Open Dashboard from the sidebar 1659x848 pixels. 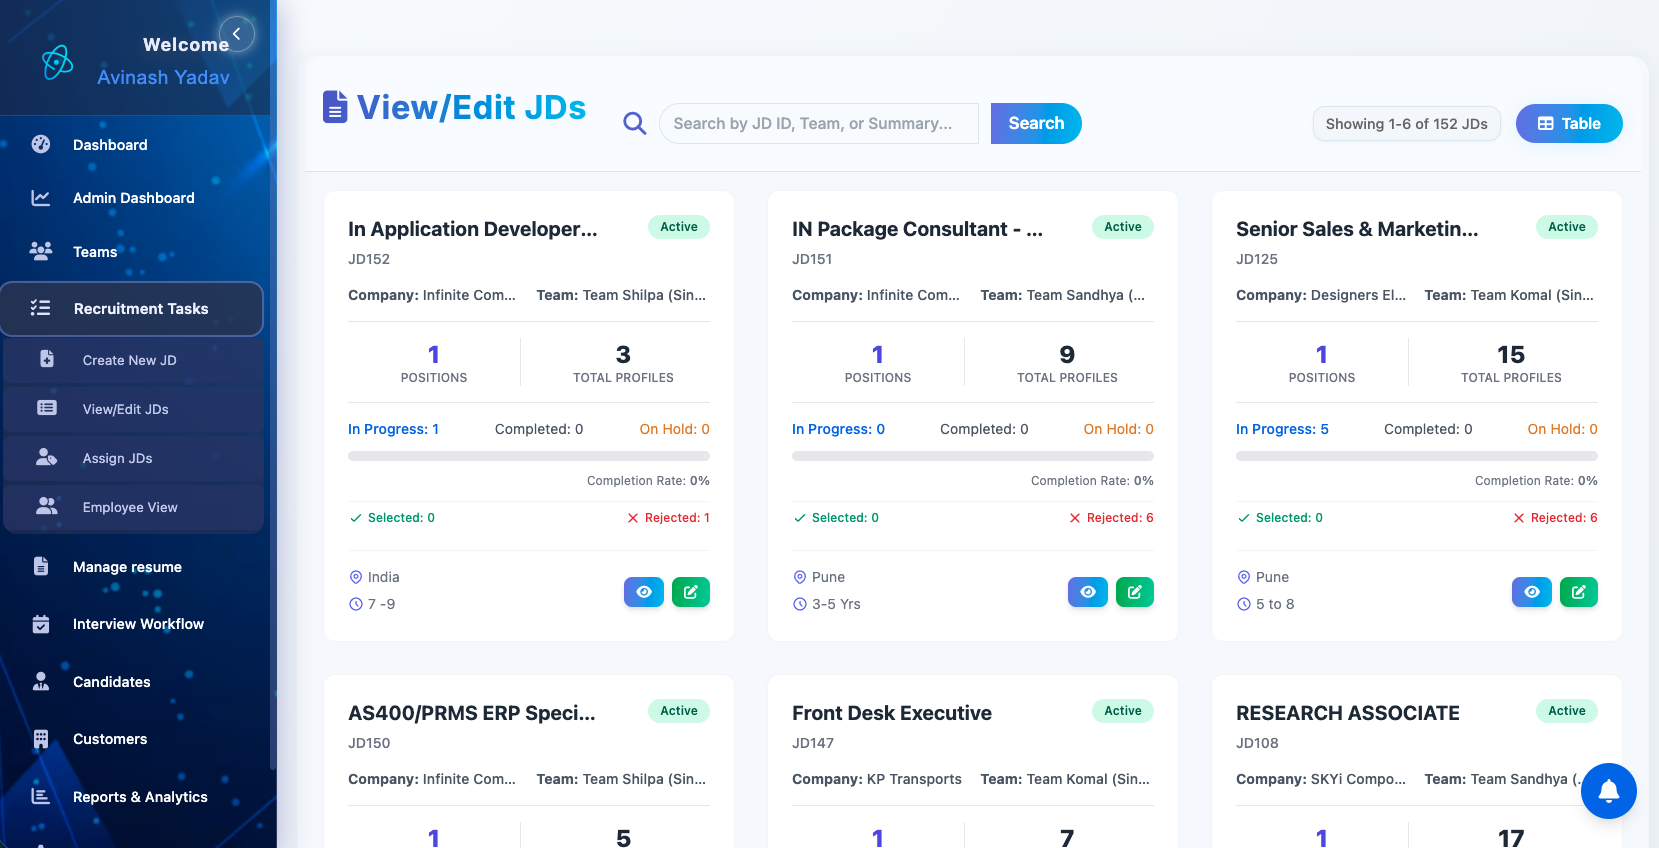tap(110, 145)
